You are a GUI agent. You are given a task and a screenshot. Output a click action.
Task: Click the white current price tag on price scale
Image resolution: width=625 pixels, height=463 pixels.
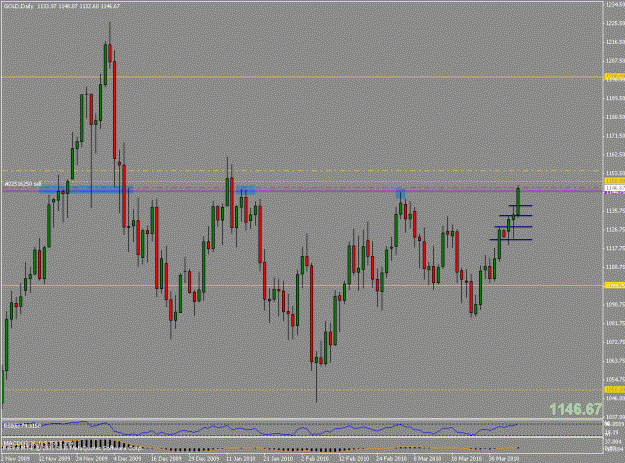tap(614, 188)
